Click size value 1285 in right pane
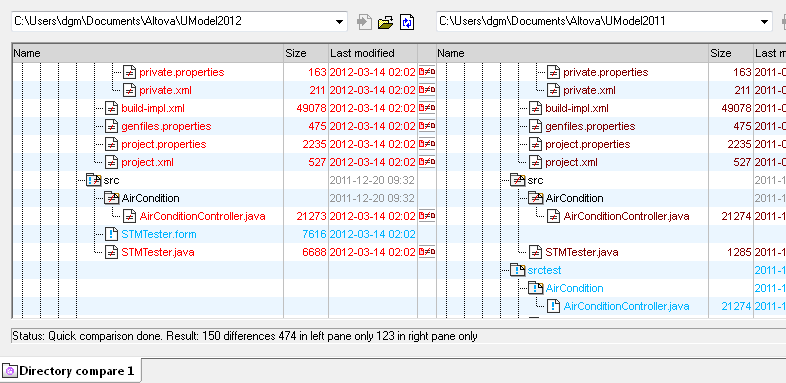 [739, 252]
